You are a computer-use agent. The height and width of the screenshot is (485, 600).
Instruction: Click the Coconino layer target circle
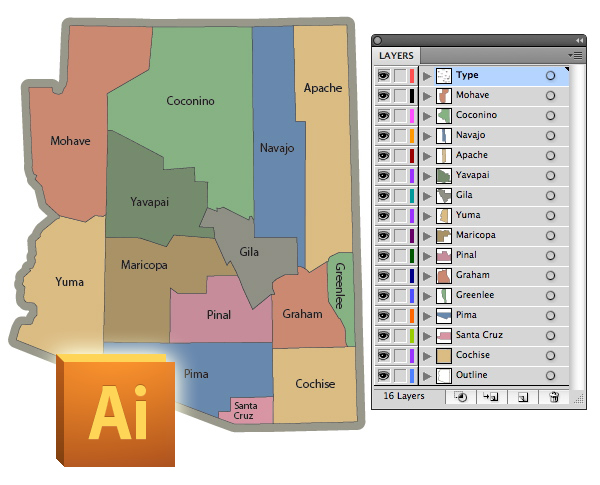550,115
